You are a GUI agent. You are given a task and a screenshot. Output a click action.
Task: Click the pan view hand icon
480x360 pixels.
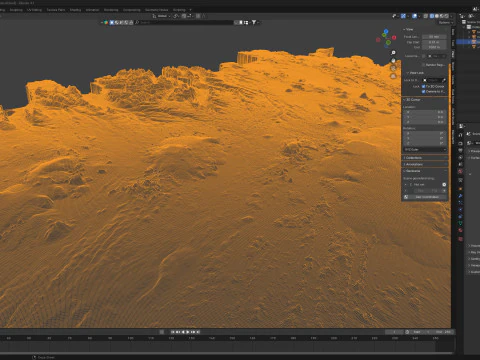[393, 60]
